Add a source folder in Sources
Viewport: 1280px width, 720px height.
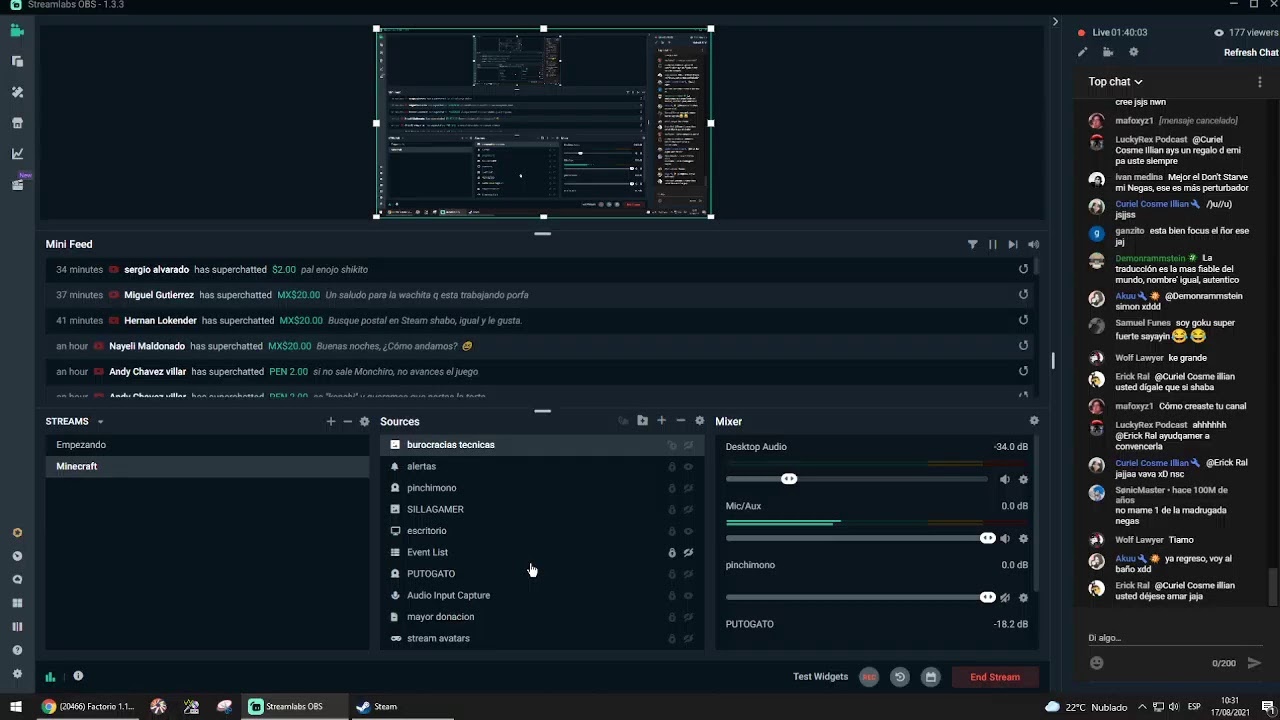point(642,421)
